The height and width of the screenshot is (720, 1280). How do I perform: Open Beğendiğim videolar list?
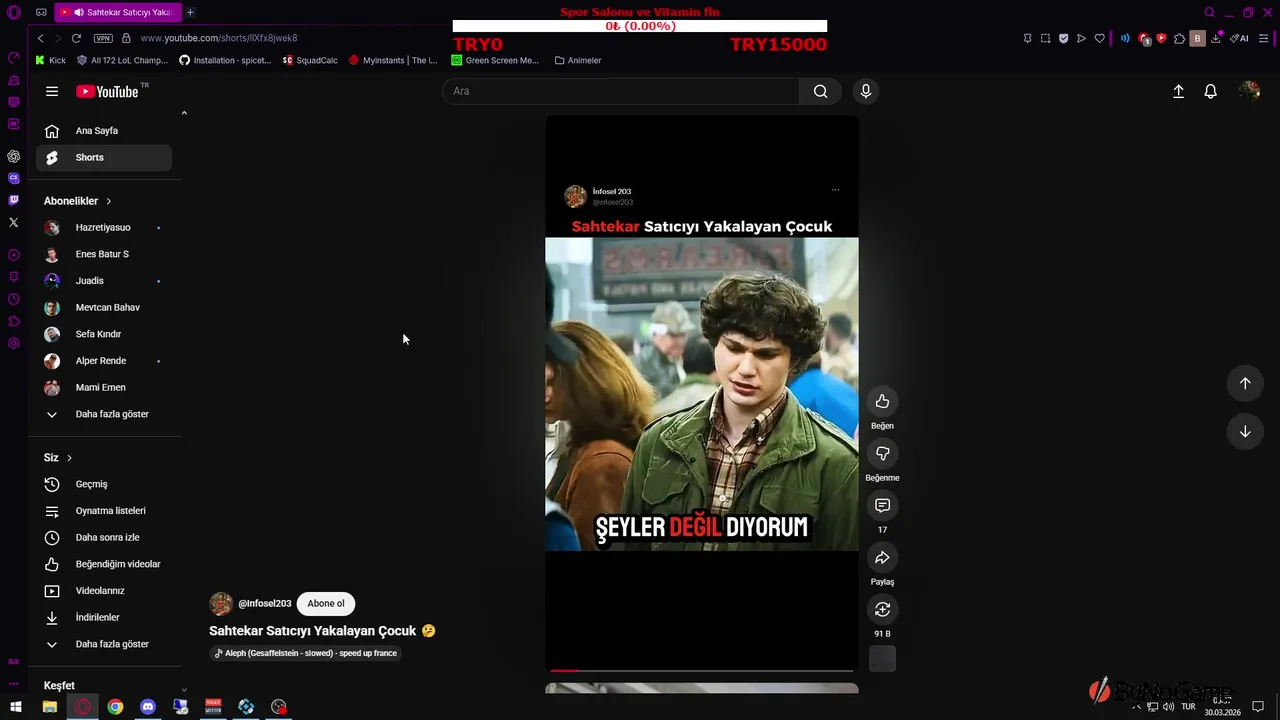pos(104,564)
